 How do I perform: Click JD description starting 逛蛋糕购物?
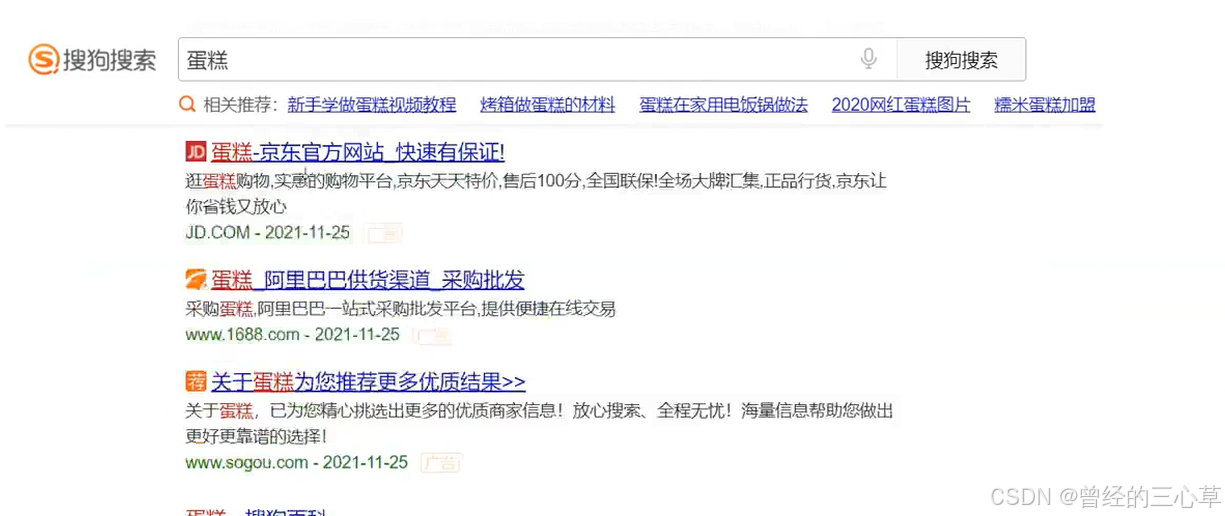536,194
